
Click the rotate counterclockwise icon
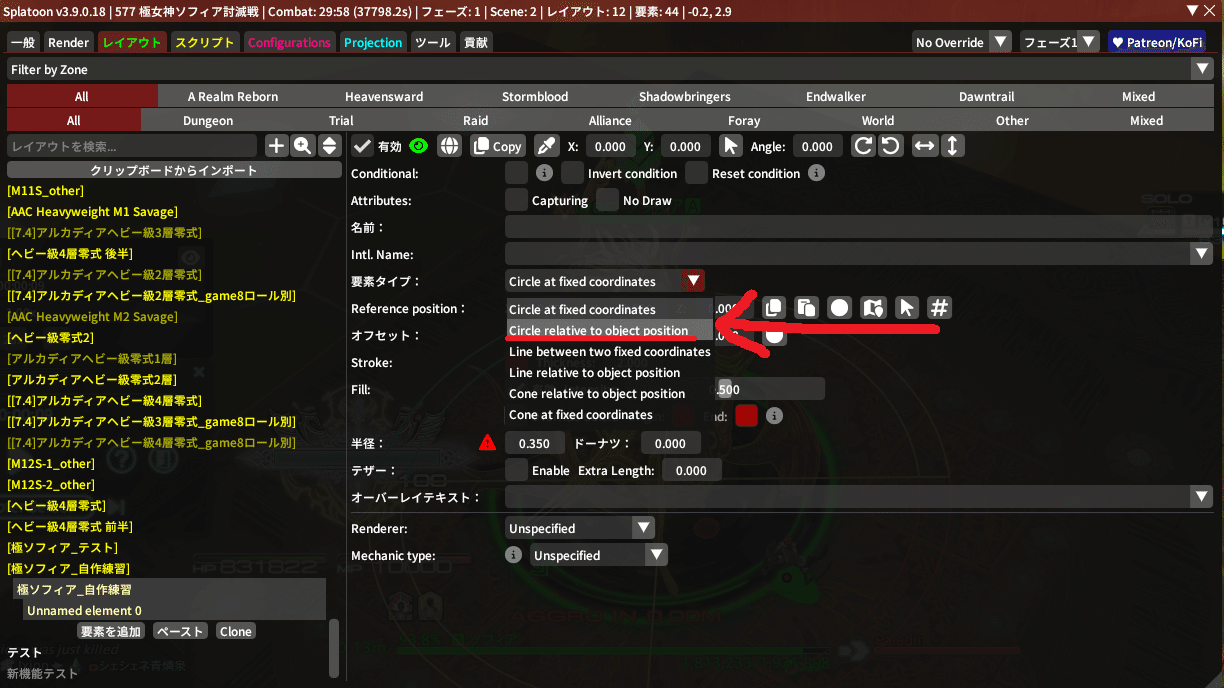[890, 146]
